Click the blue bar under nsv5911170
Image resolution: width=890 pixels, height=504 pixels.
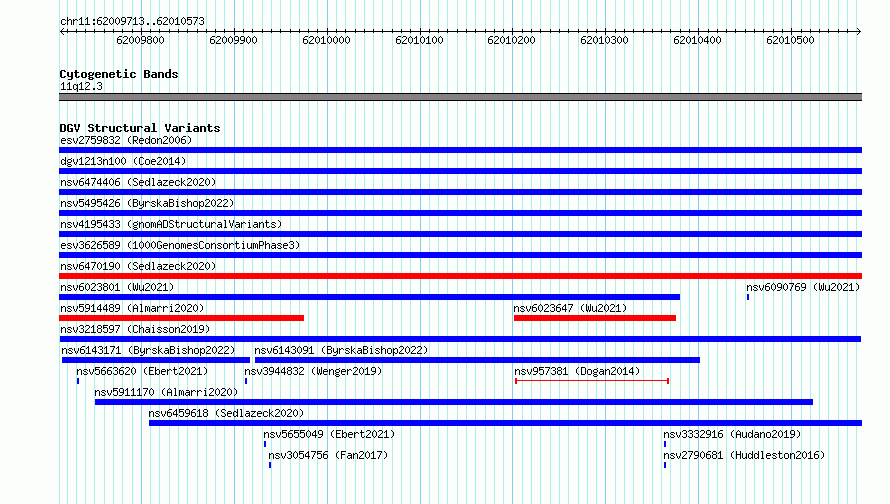[x=454, y=402]
